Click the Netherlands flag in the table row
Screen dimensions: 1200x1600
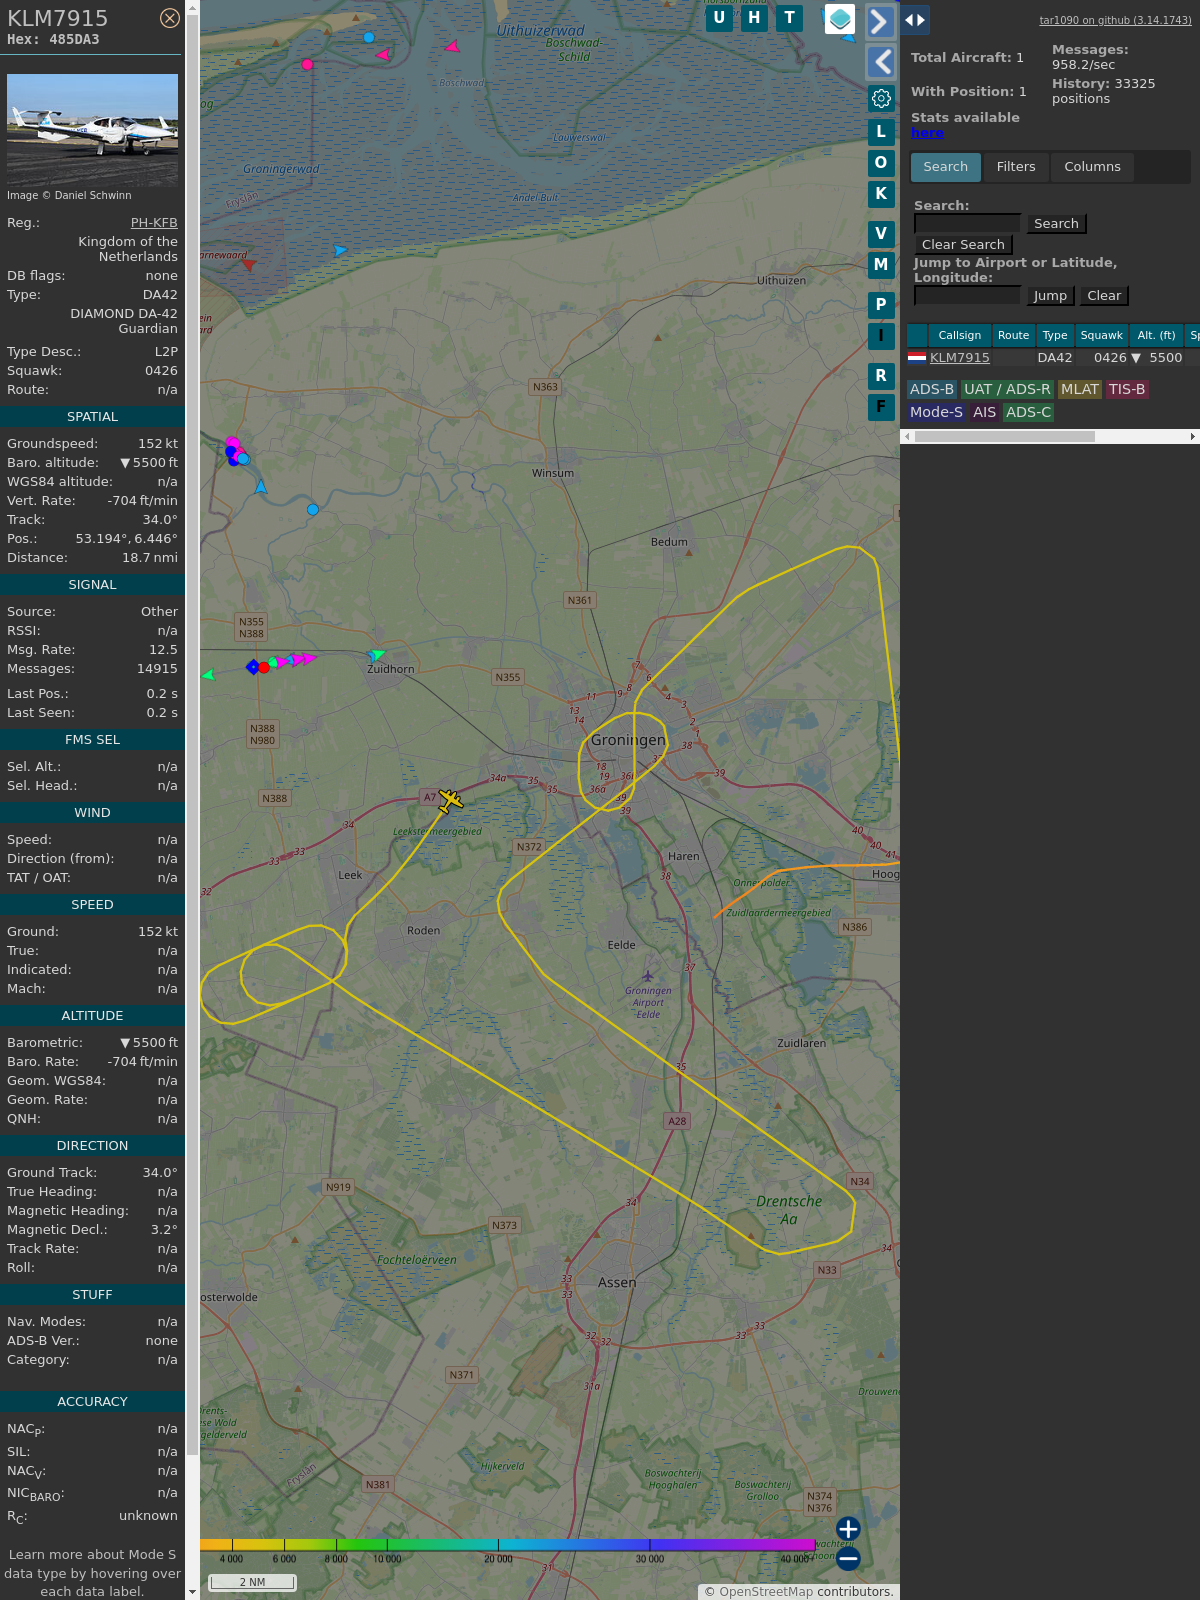(917, 357)
